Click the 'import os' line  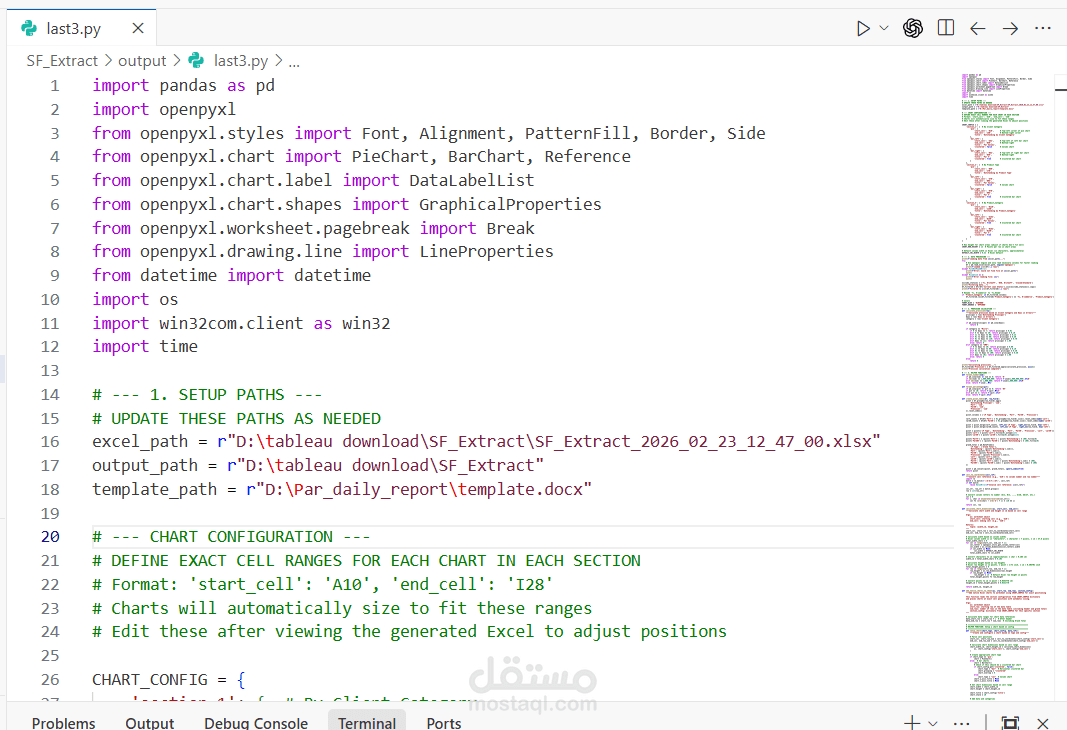(x=135, y=299)
